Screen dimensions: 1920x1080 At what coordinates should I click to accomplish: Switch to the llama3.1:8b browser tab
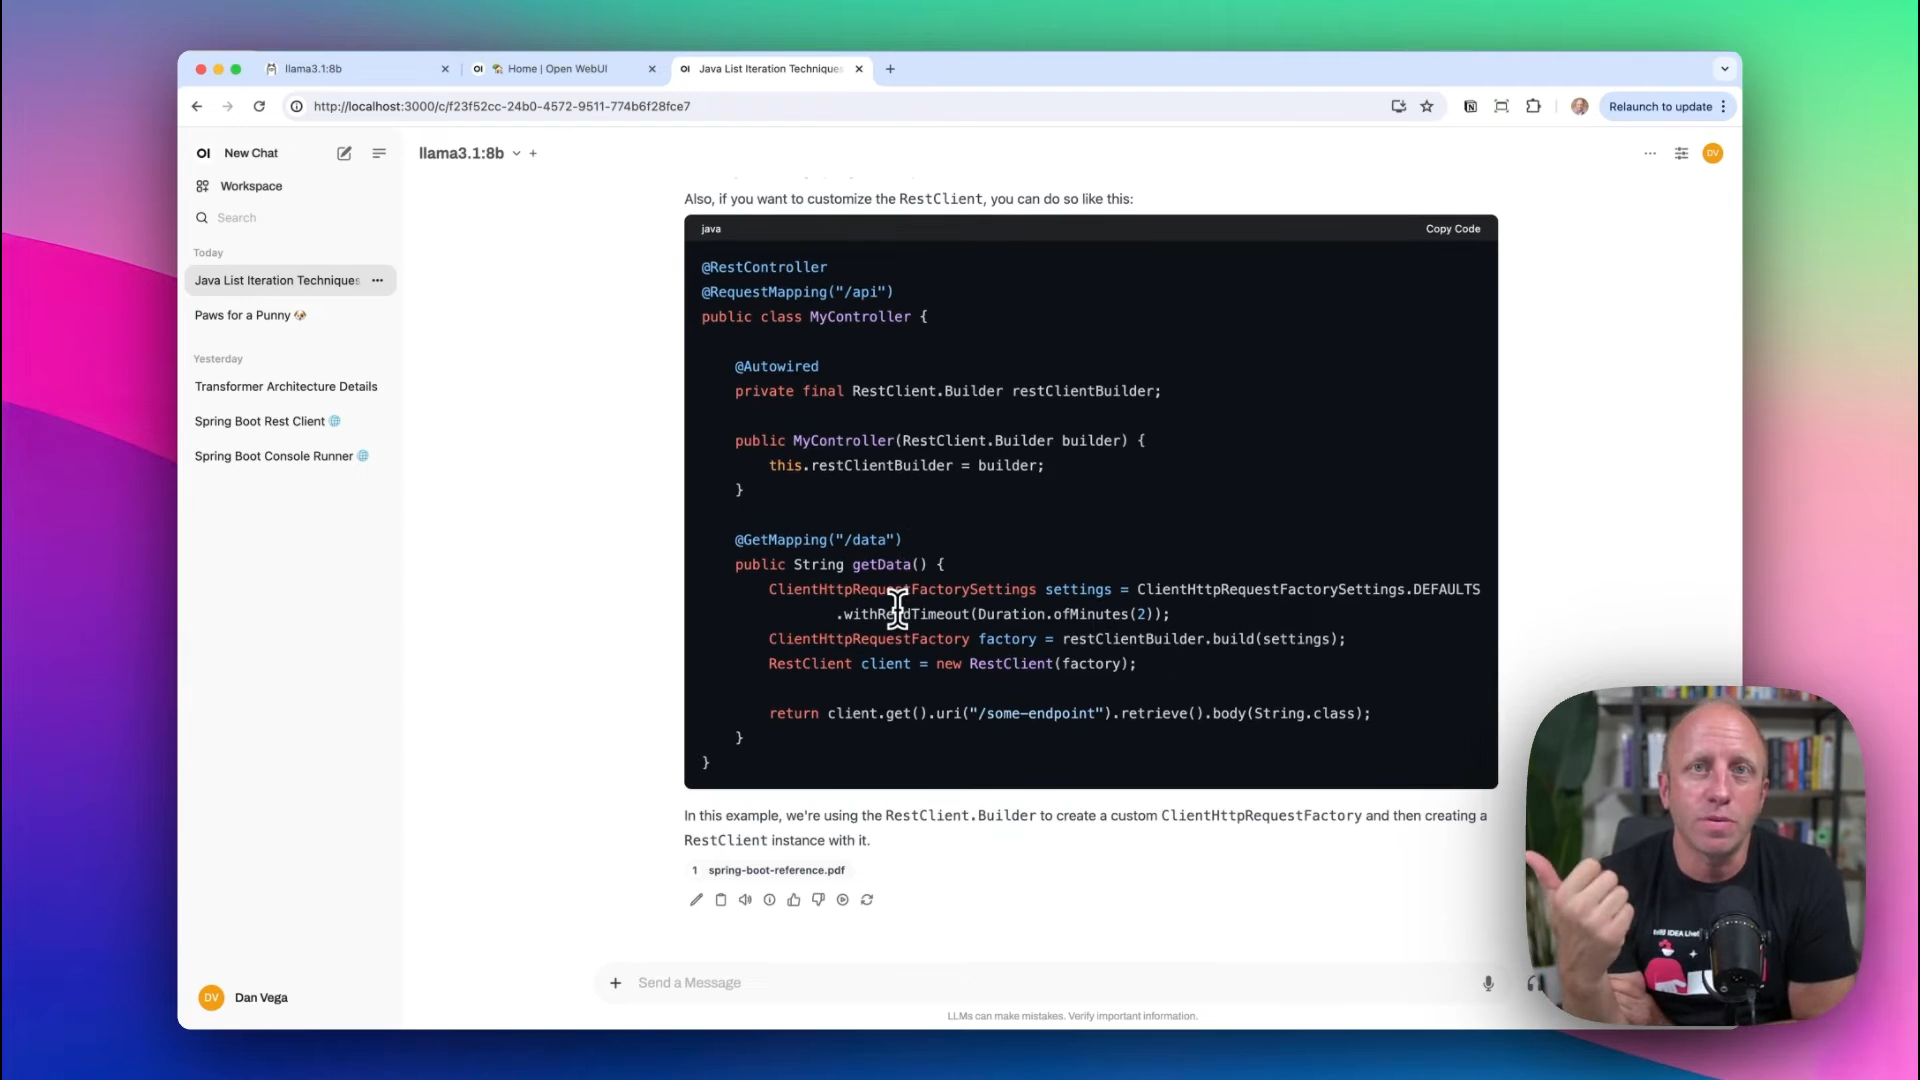tap(313, 69)
